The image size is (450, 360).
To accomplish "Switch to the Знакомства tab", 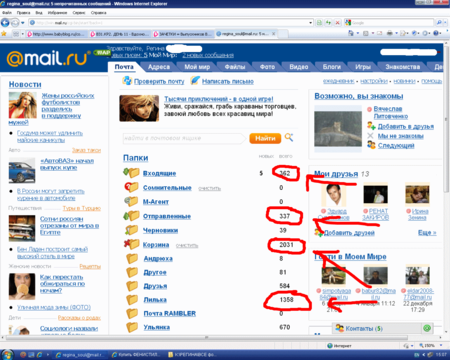I will click(403, 67).
